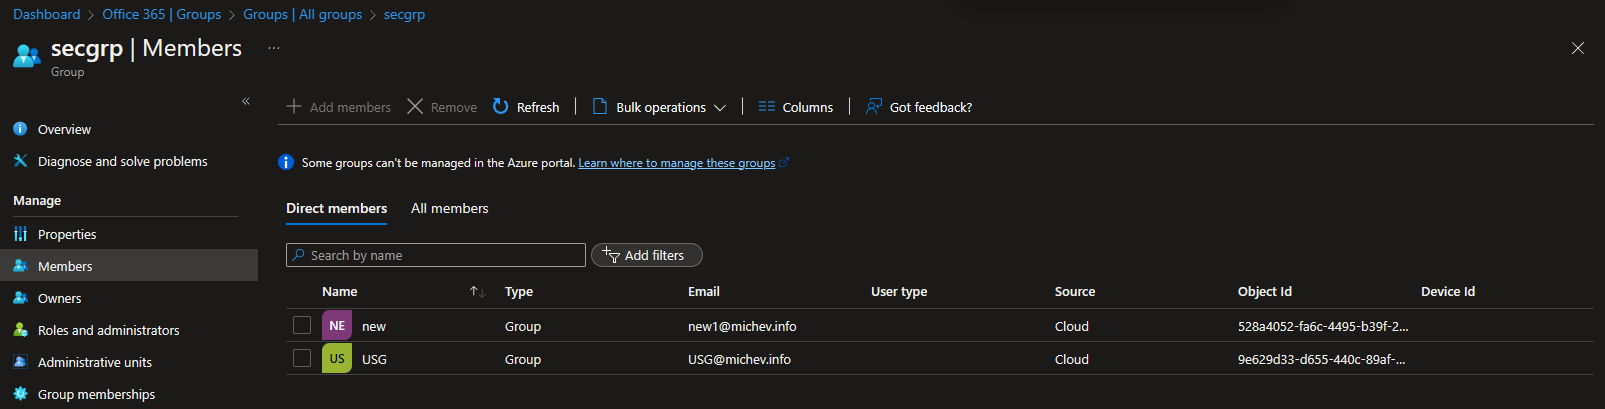Click the Device Id column header
1605x409 pixels.
1448,292
